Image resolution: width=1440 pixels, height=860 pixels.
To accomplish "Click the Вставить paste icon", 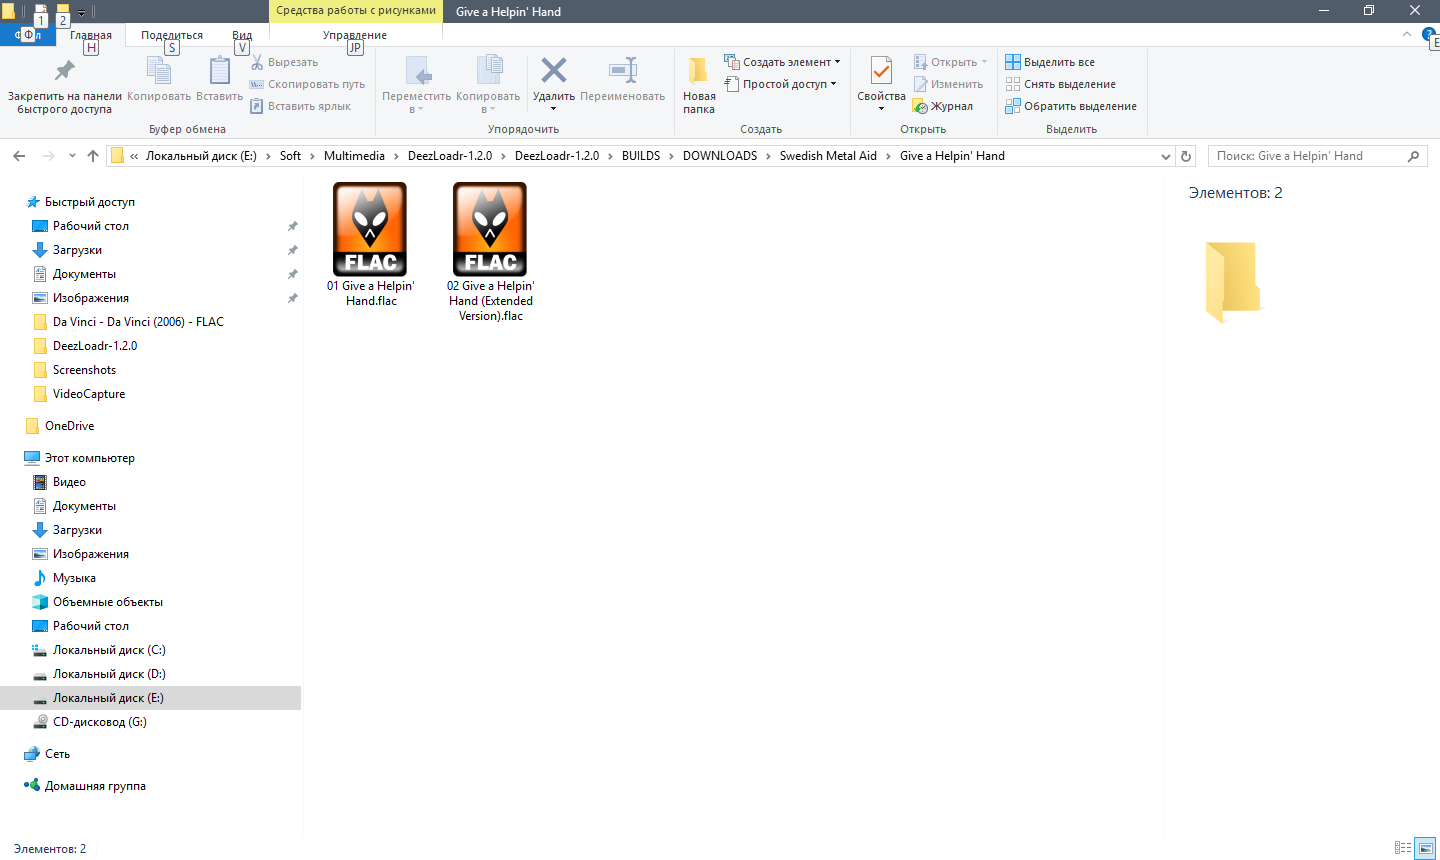I will click(x=219, y=71).
